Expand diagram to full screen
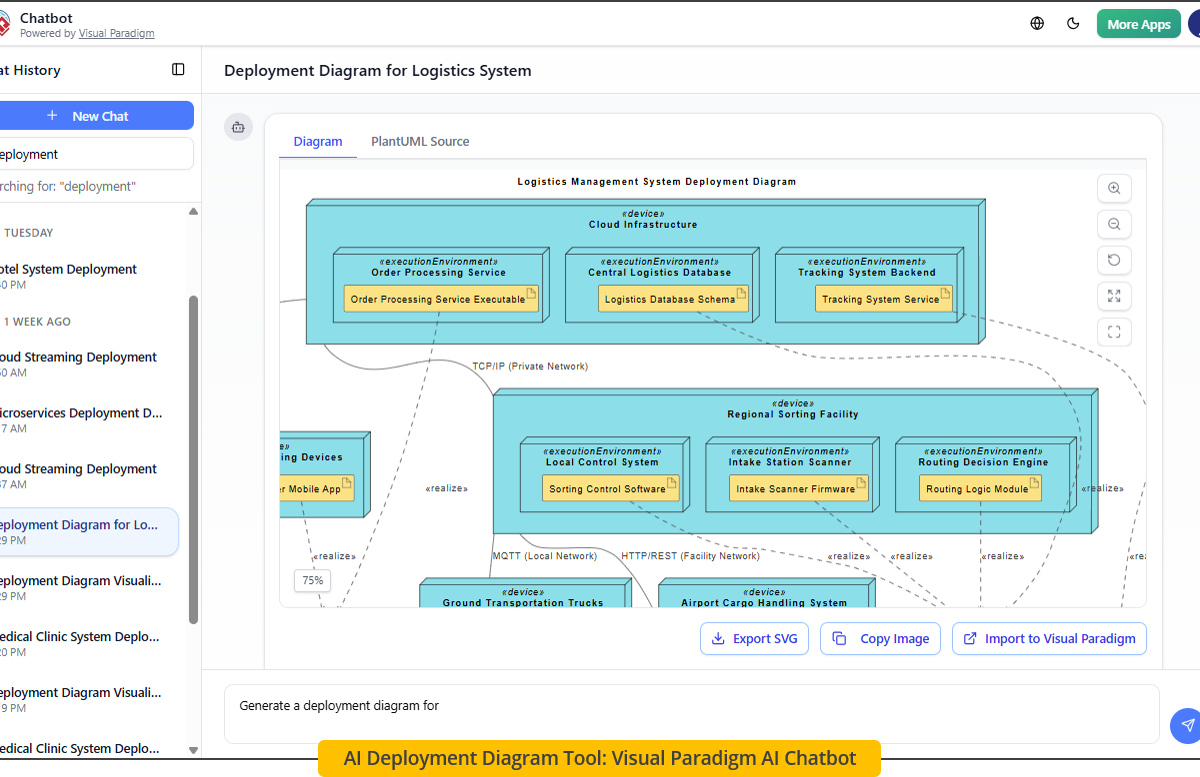The image size is (1200, 777). (x=1114, y=296)
